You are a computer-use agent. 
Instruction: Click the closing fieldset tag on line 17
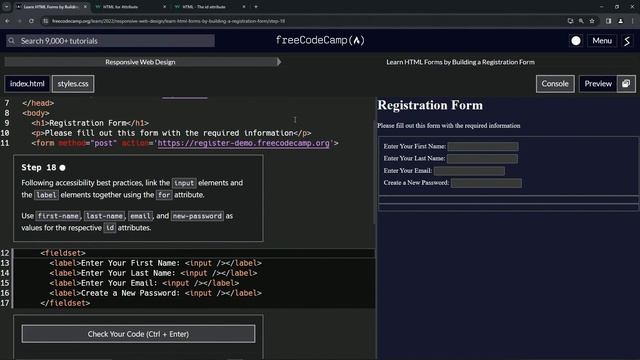tap(65, 303)
